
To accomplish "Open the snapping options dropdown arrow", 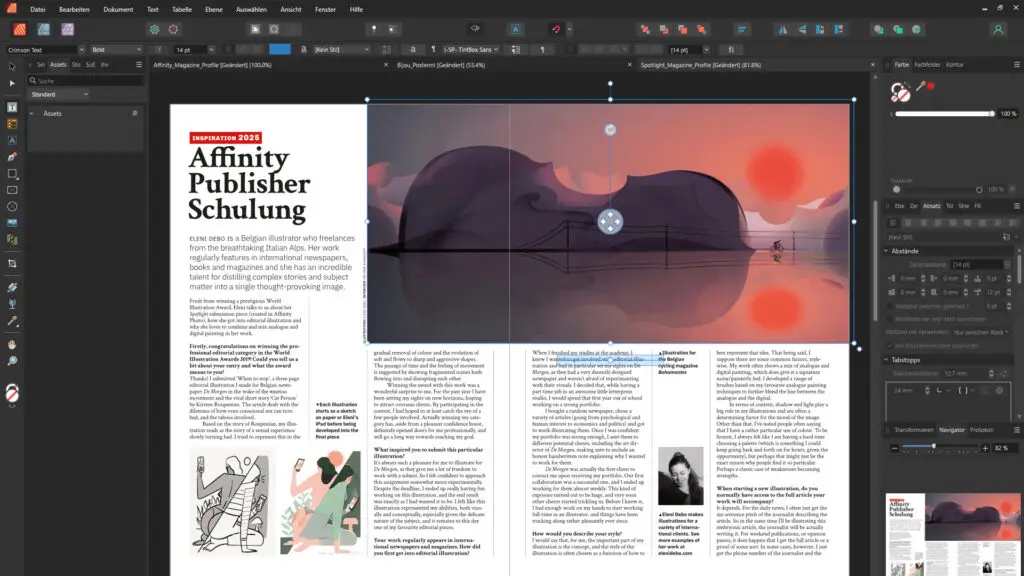I will [569, 29].
